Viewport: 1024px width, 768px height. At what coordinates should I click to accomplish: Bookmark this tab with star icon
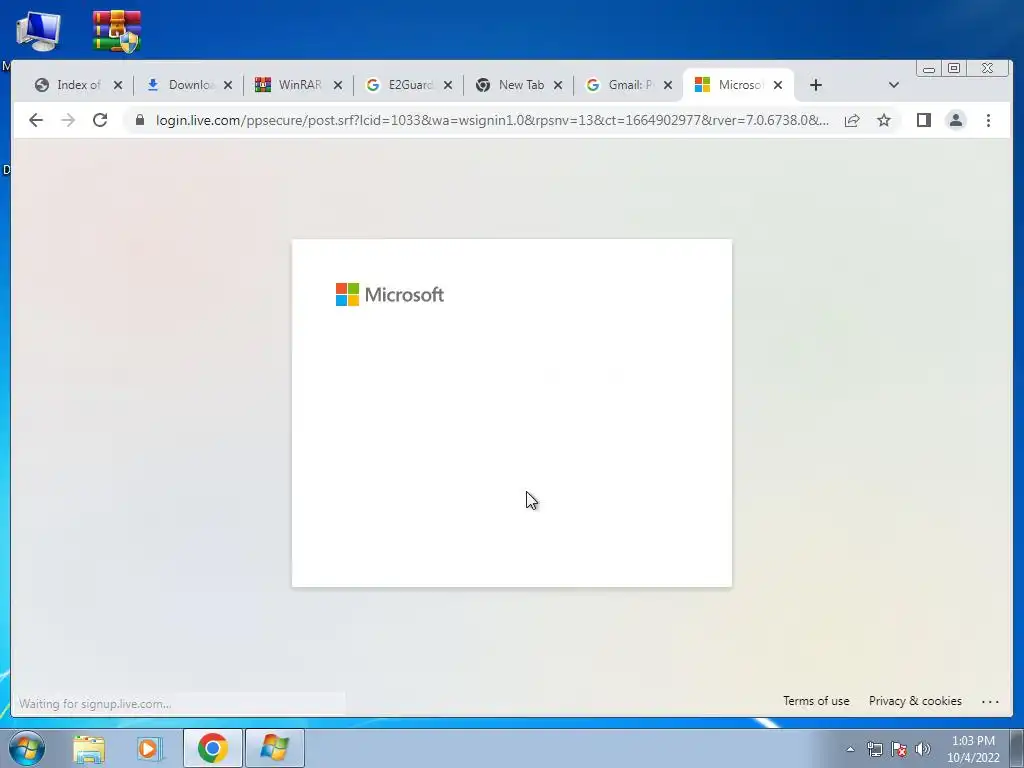pos(884,120)
